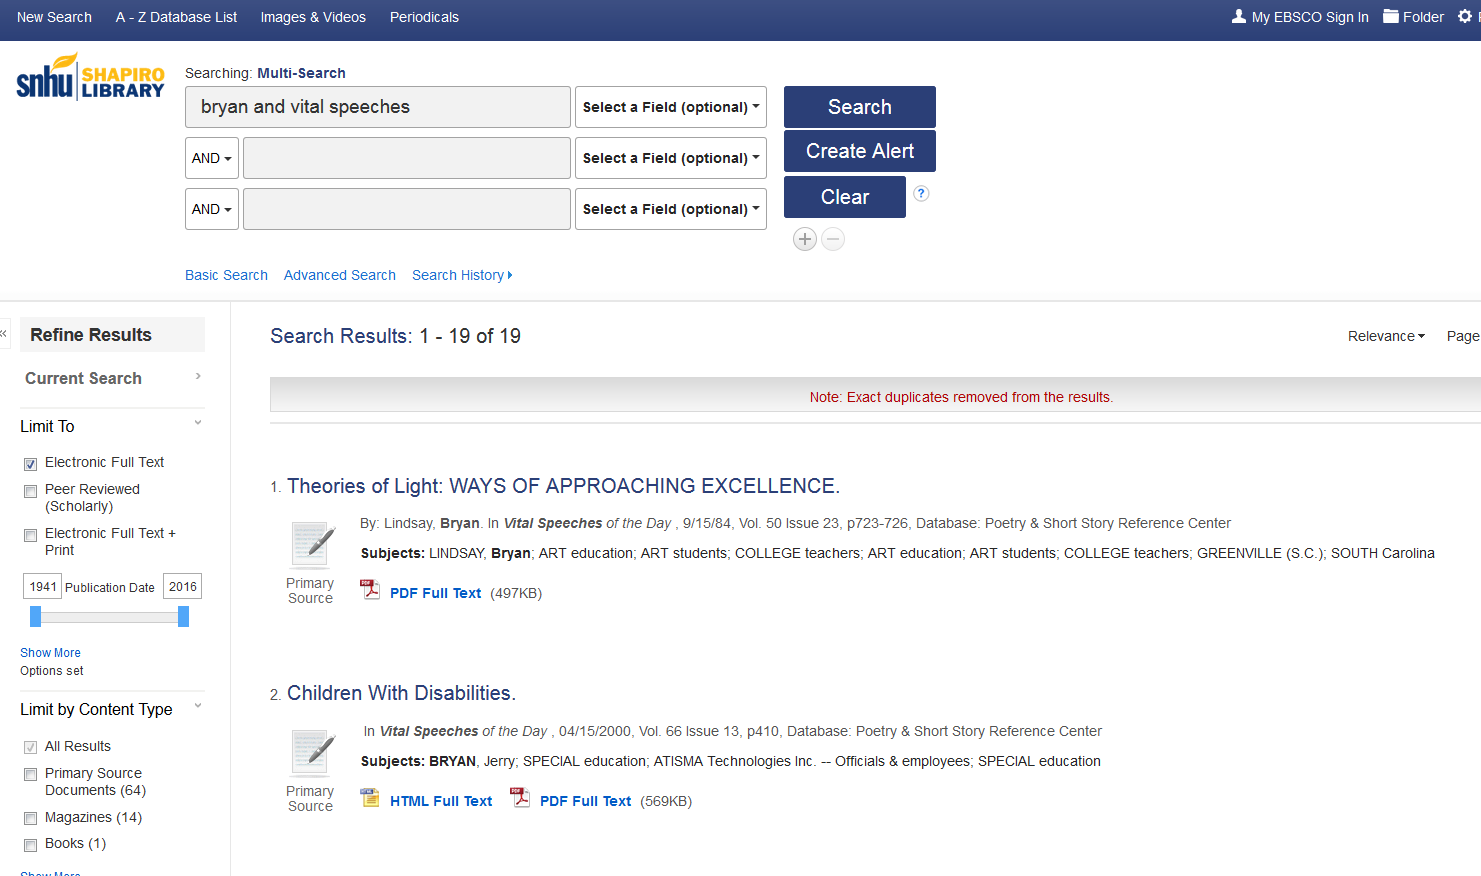Open PDF Full Text (569KB) link
1481x876 pixels.
click(586, 801)
